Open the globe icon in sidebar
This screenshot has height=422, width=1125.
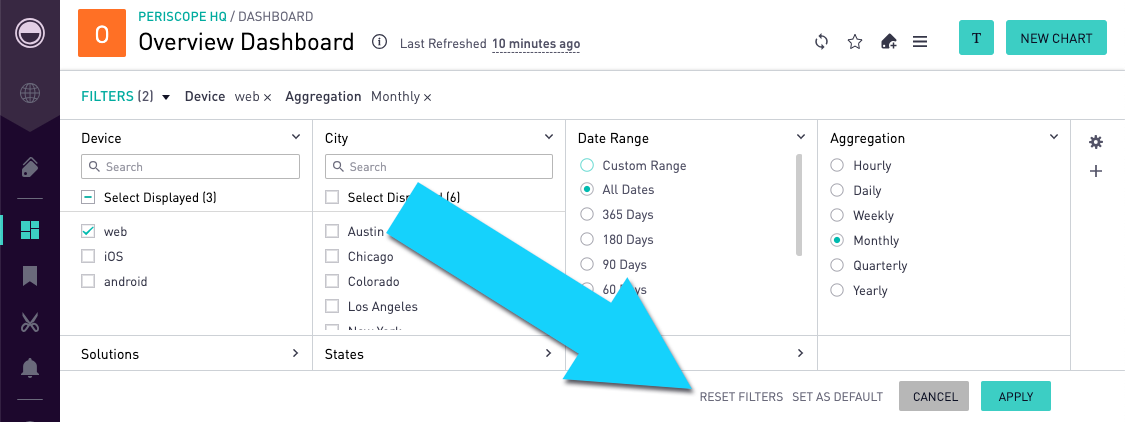(30, 93)
